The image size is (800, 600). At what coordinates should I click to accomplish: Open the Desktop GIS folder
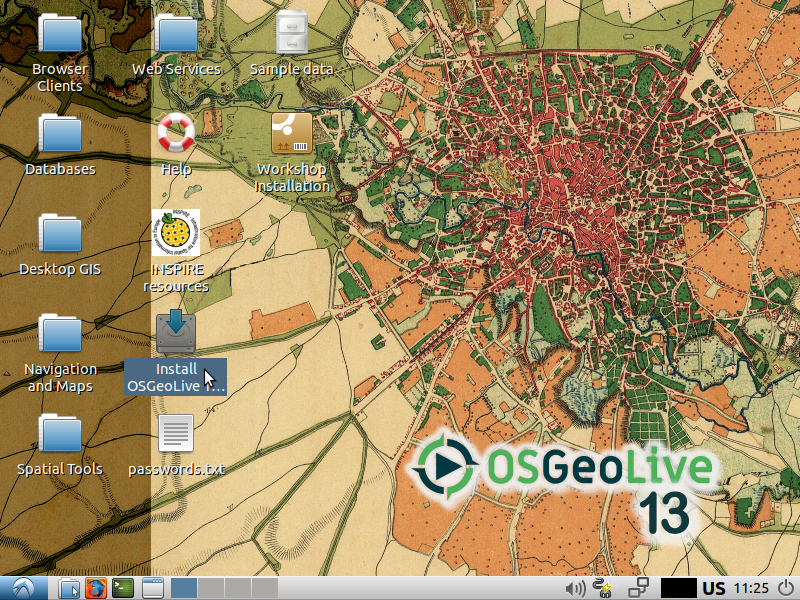coord(60,233)
